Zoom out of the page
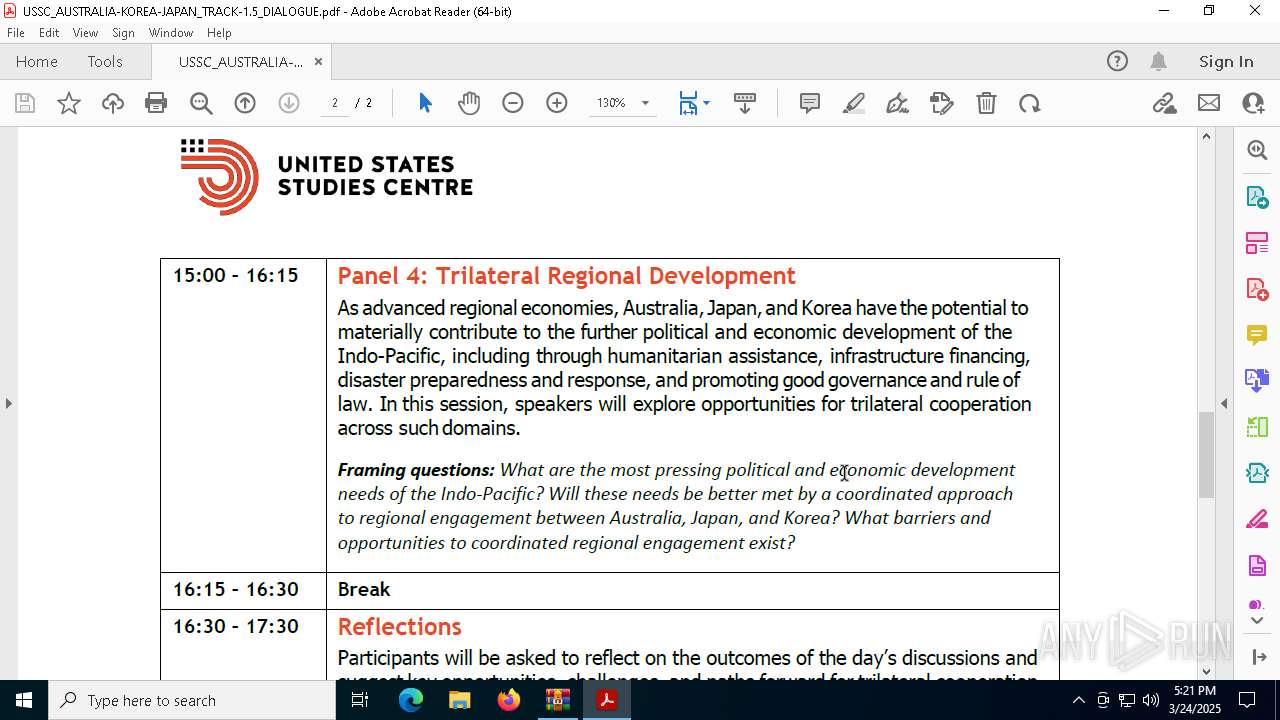 point(513,103)
